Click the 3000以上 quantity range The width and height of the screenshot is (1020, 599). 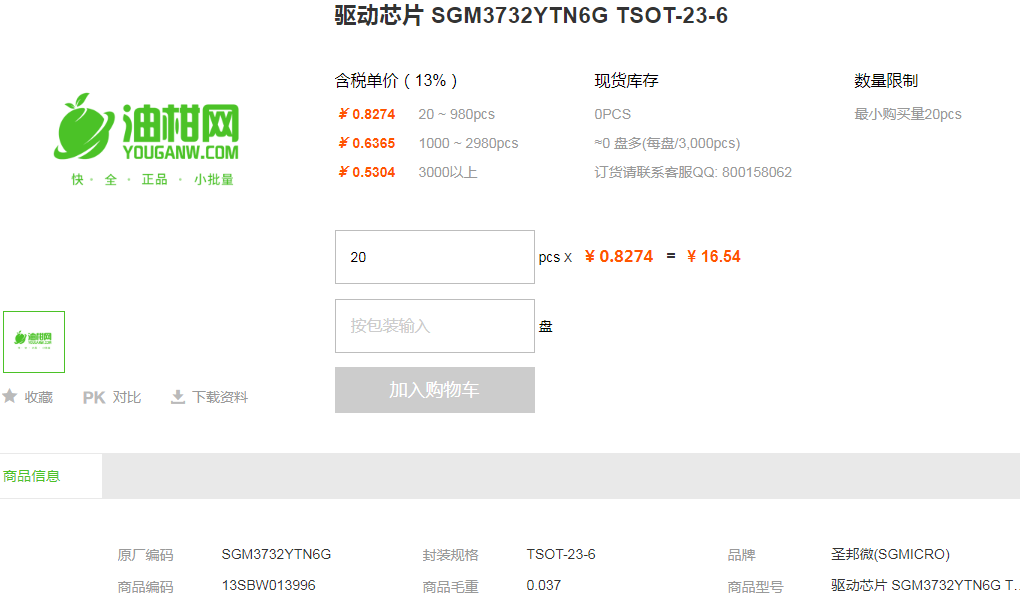tap(448, 172)
